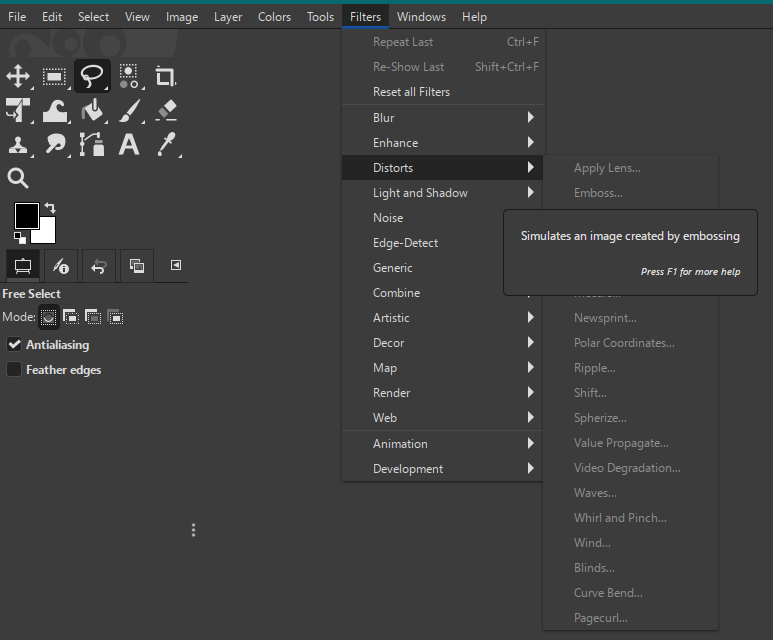Choose Polar Coordinates... distort filter
773x640 pixels.
(631, 343)
